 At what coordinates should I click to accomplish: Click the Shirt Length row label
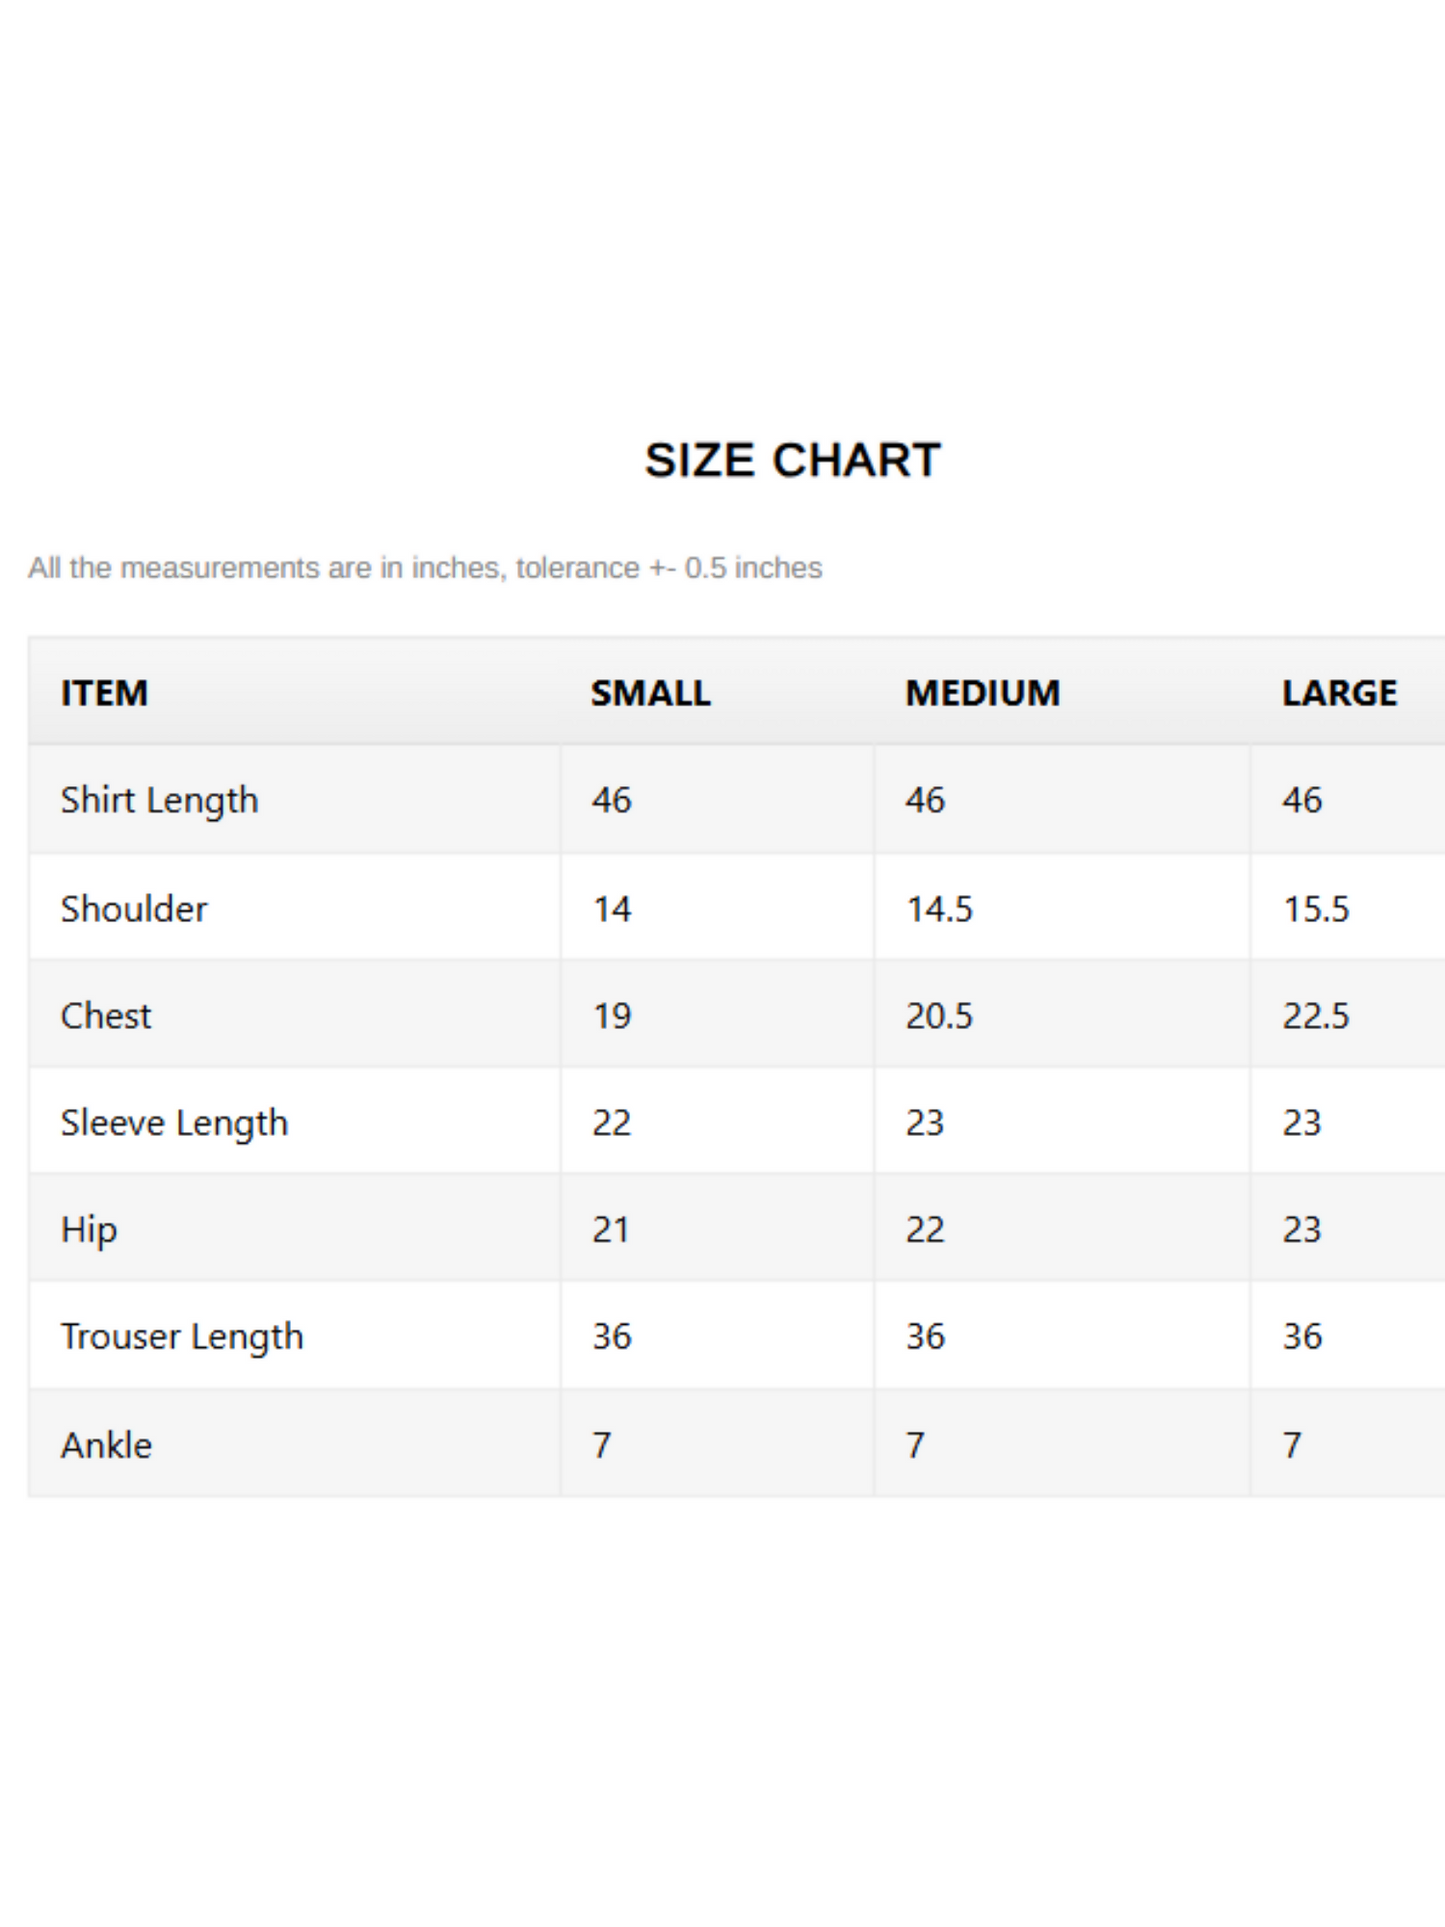(x=160, y=801)
